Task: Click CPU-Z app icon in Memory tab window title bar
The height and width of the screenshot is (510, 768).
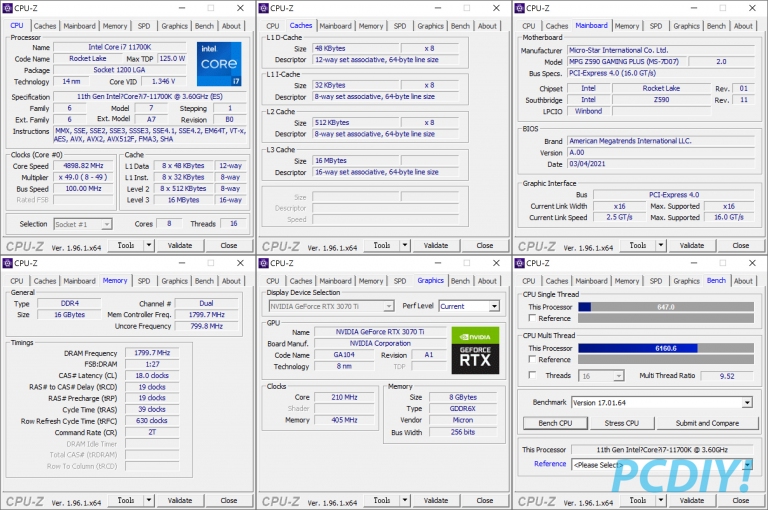Action: (x=7, y=263)
